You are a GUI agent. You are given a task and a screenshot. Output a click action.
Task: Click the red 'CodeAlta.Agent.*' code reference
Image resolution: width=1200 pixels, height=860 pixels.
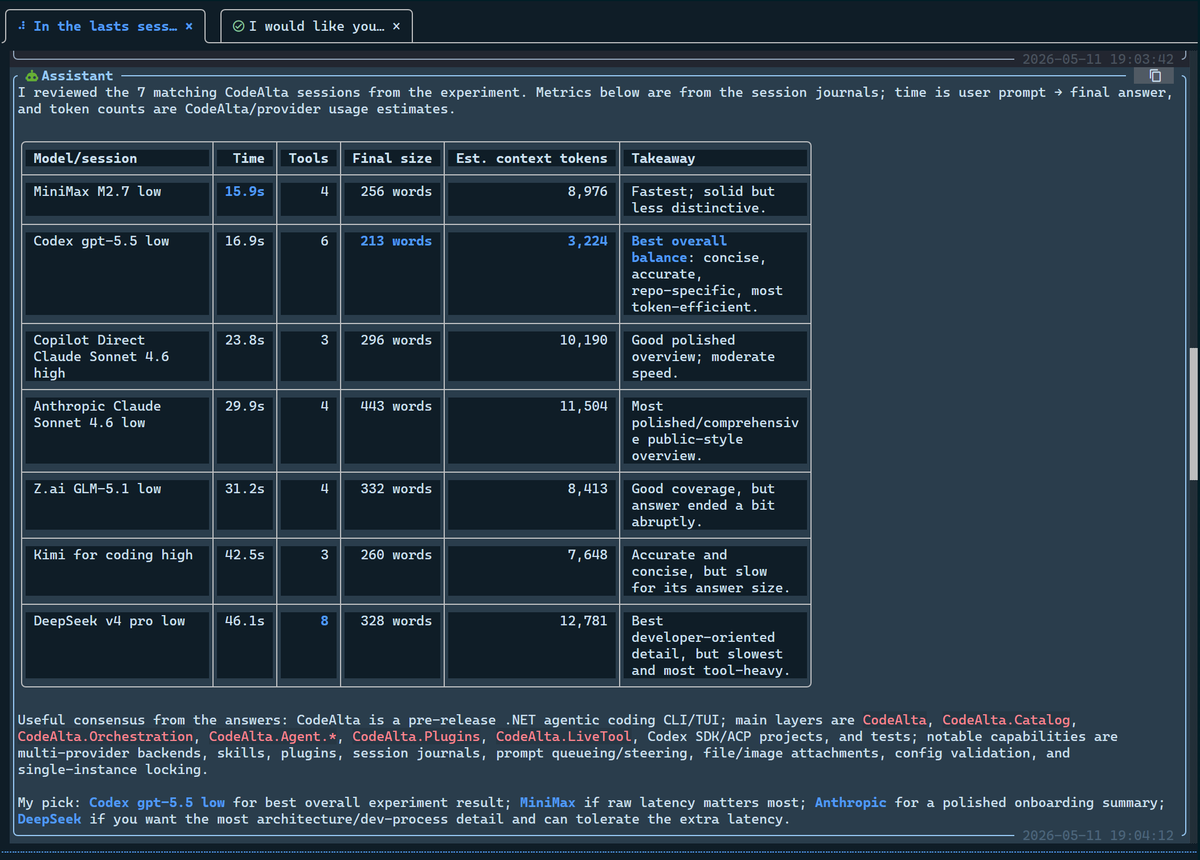coord(272,737)
